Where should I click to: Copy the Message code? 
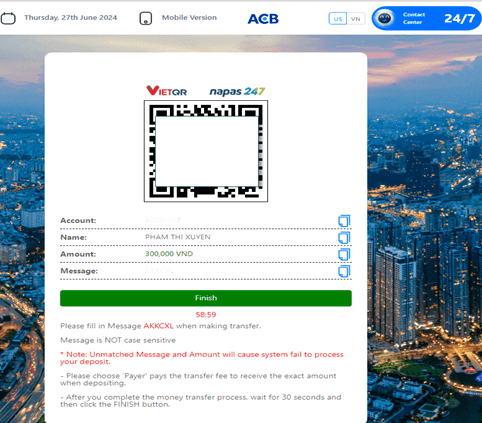[x=344, y=271]
